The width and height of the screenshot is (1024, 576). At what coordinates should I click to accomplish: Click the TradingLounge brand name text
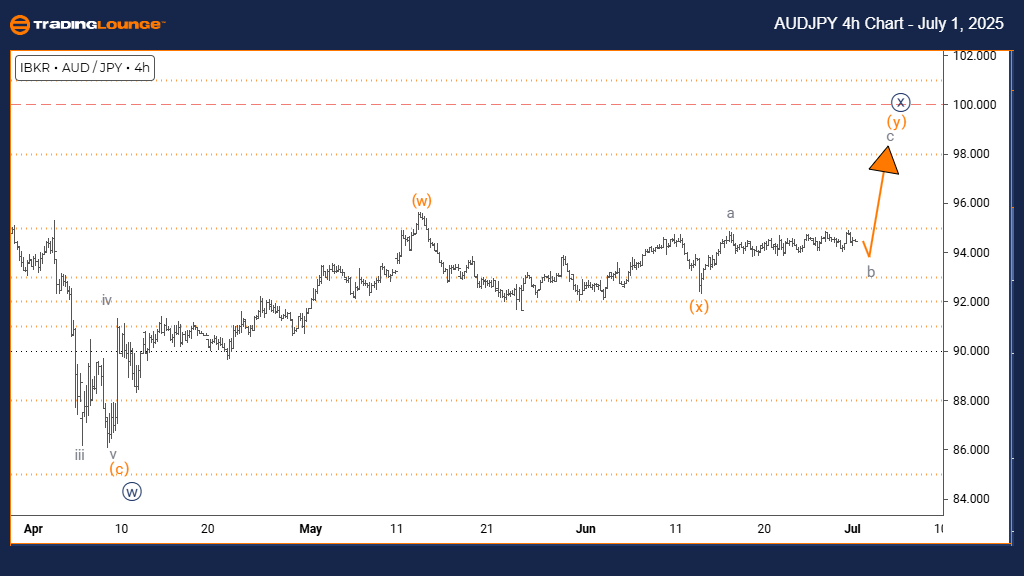pyautogui.click(x=100, y=24)
